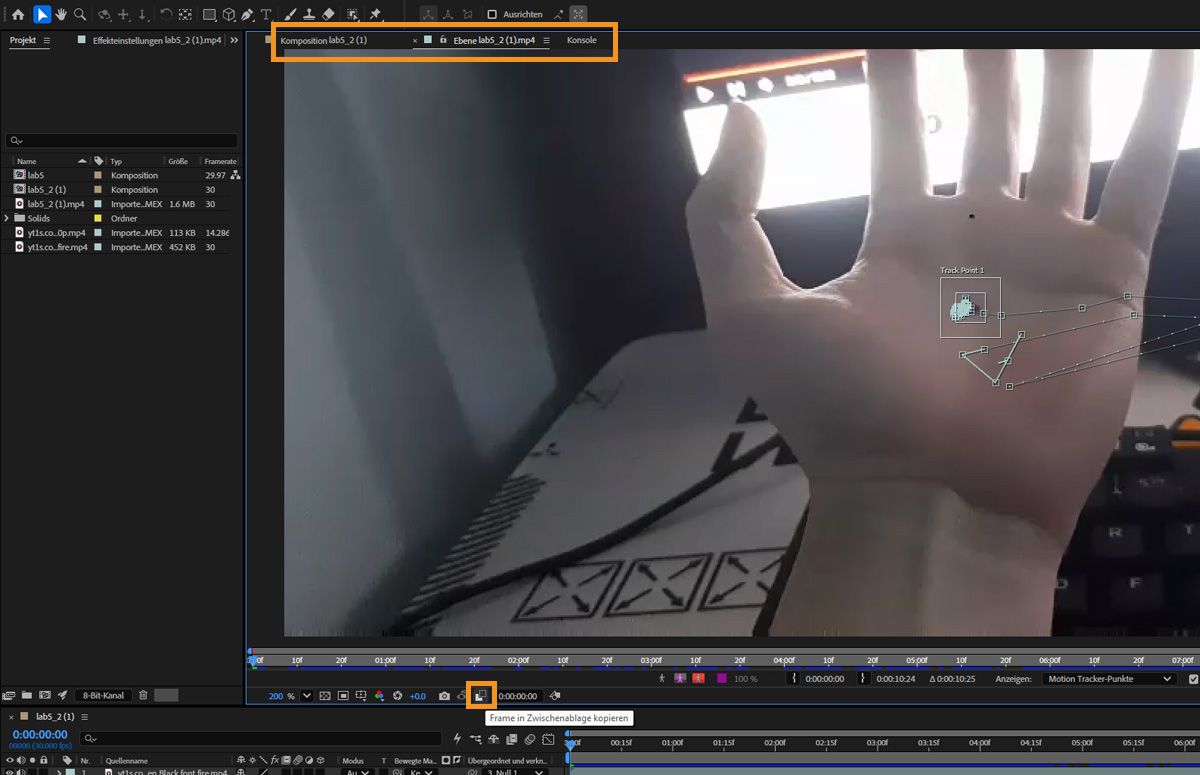
Task: Click the viewer timecode 0:00:00:00
Action: coord(519,695)
